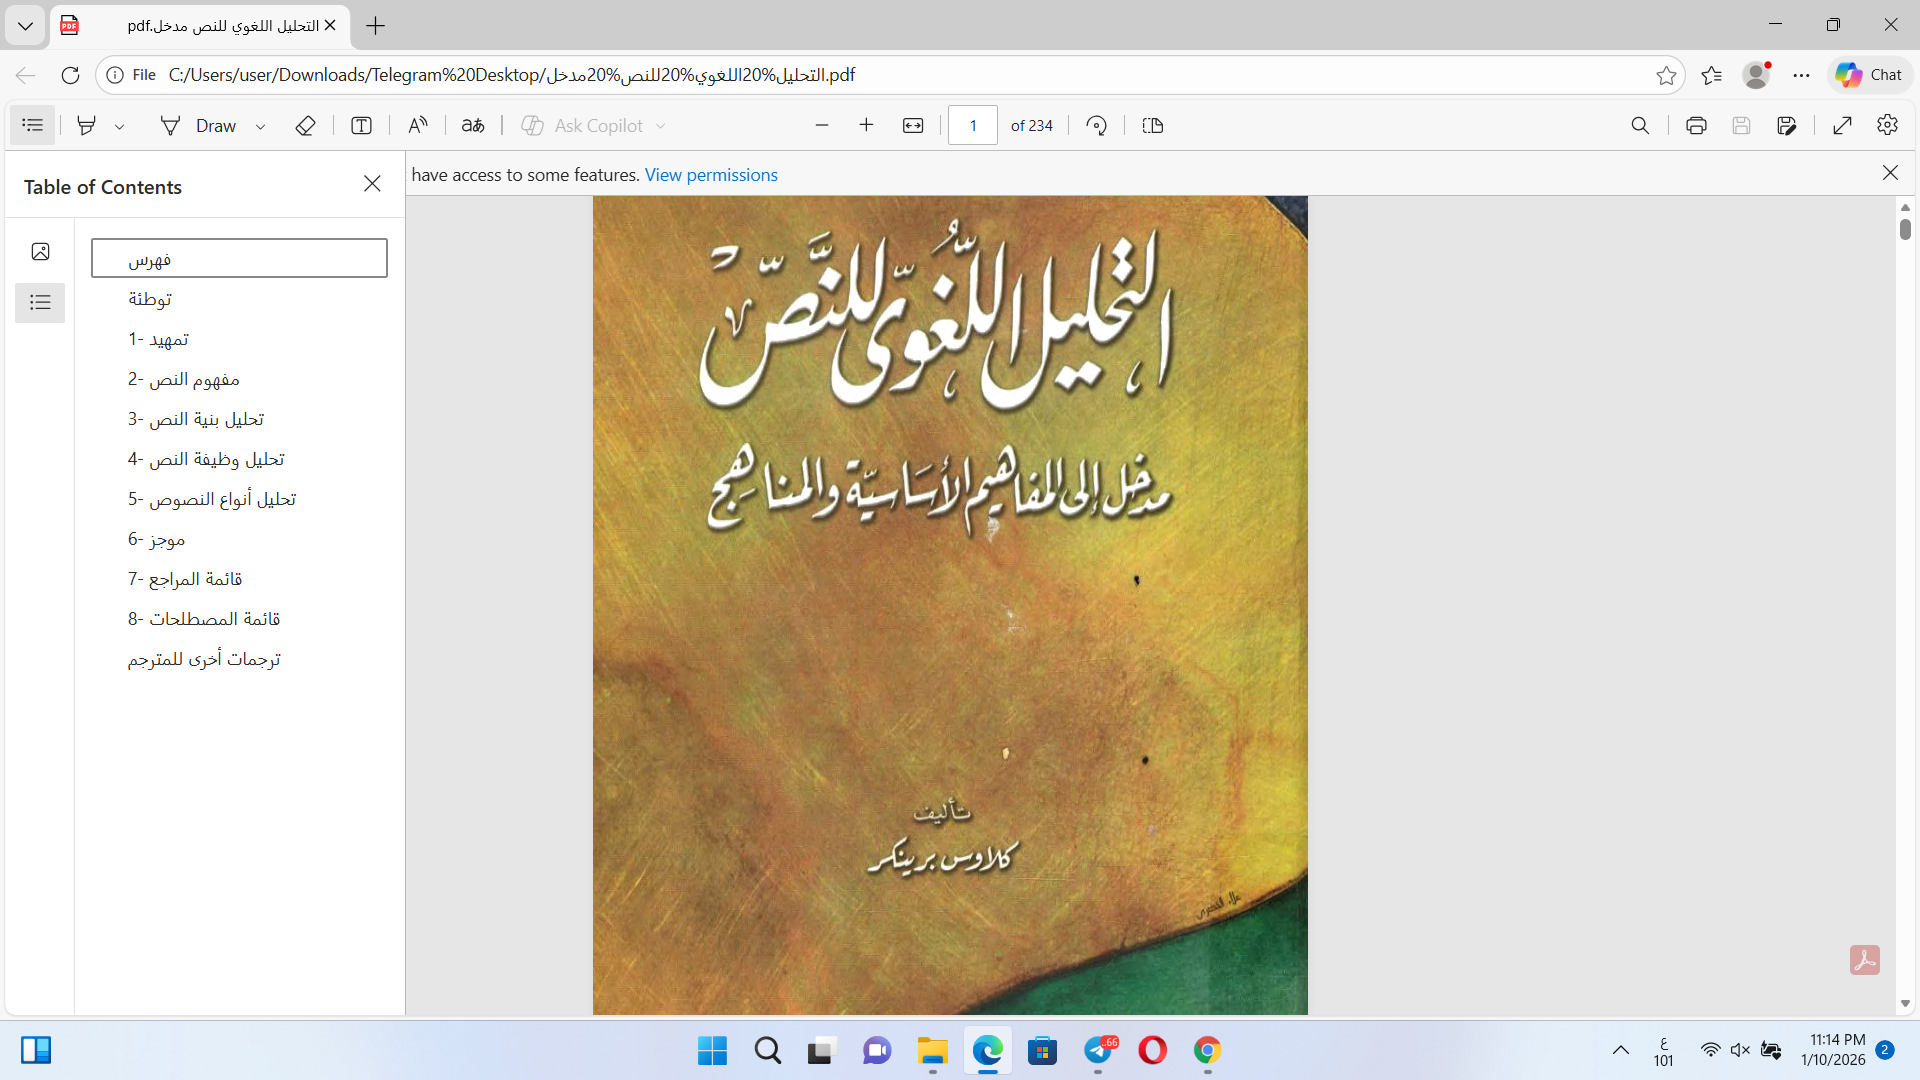This screenshot has width=1920, height=1080.
Task: Zoom in with the plus button
Action: click(x=867, y=126)
